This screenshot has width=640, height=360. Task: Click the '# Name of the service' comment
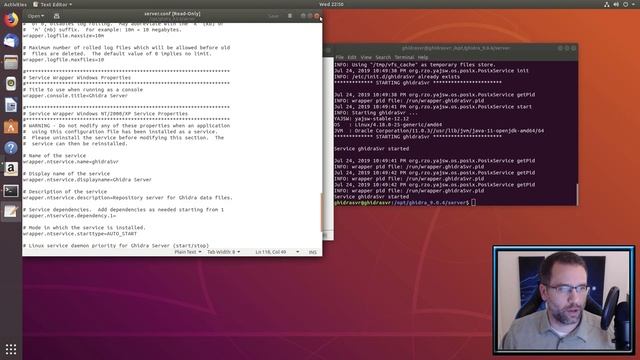[54, 156]
